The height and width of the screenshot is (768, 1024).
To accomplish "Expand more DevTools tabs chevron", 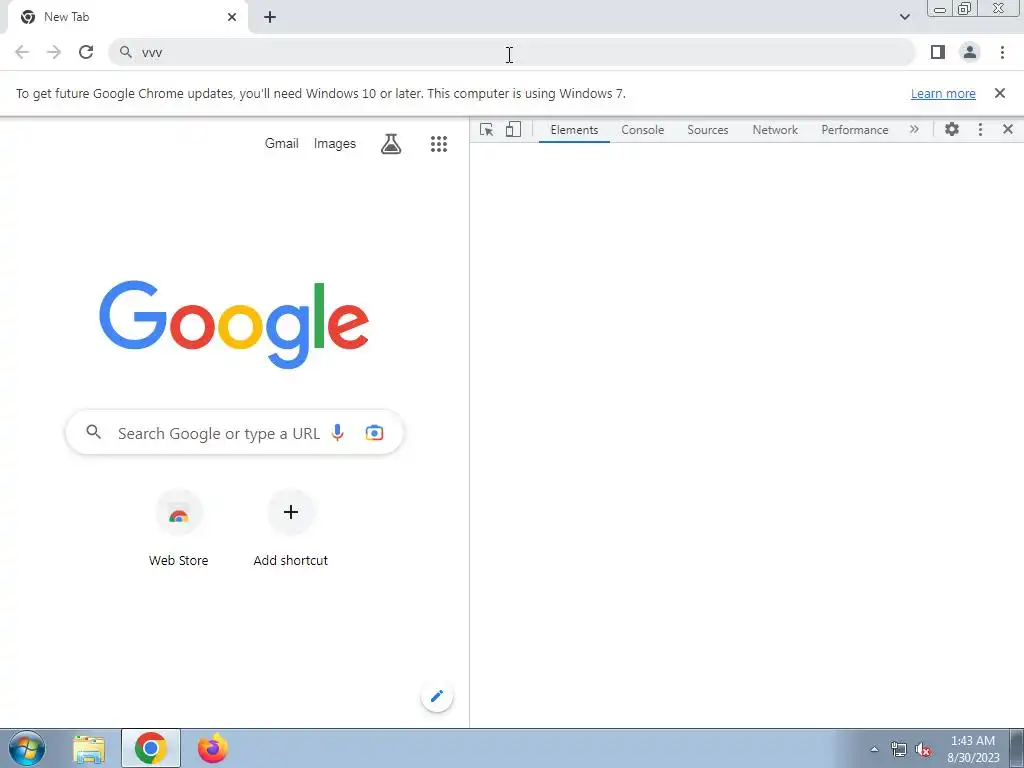I will click(914, 129).
